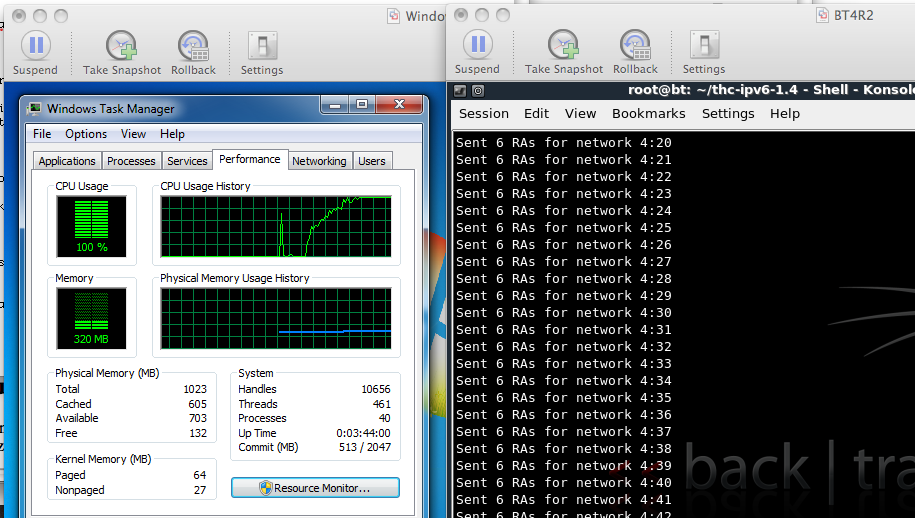Screen dimensions: 915x518
Task: Switch to the Networking tab
Action: pos(319,161)
